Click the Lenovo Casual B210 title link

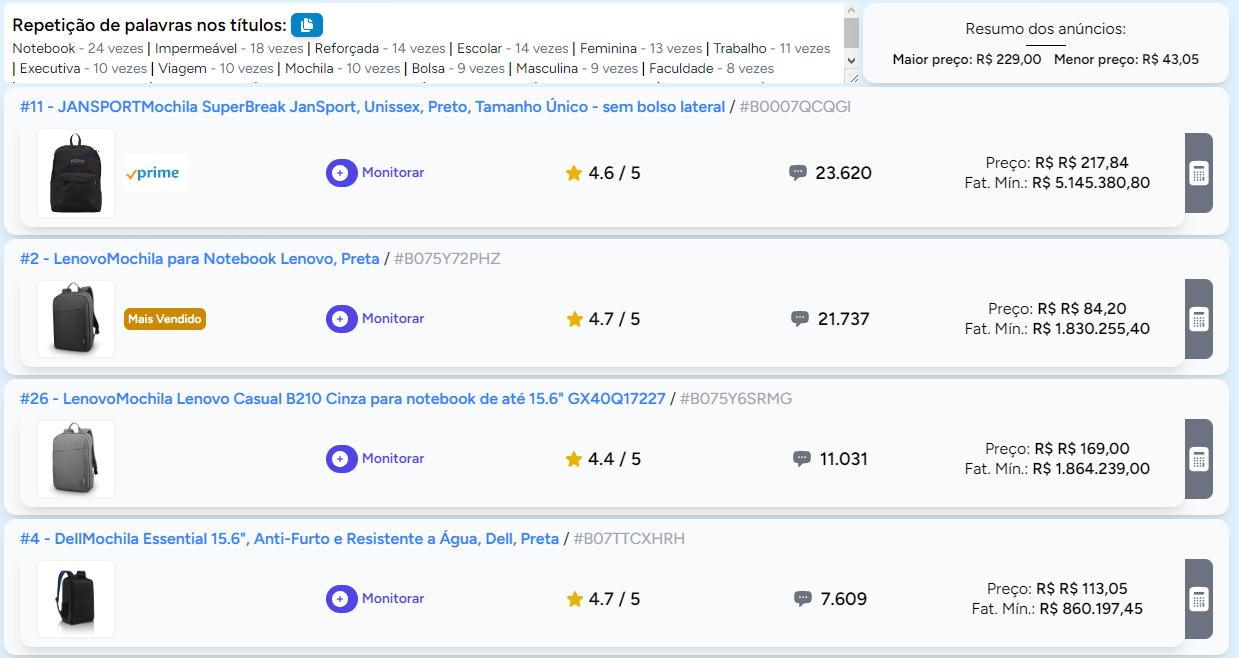(x=343, y=399)
